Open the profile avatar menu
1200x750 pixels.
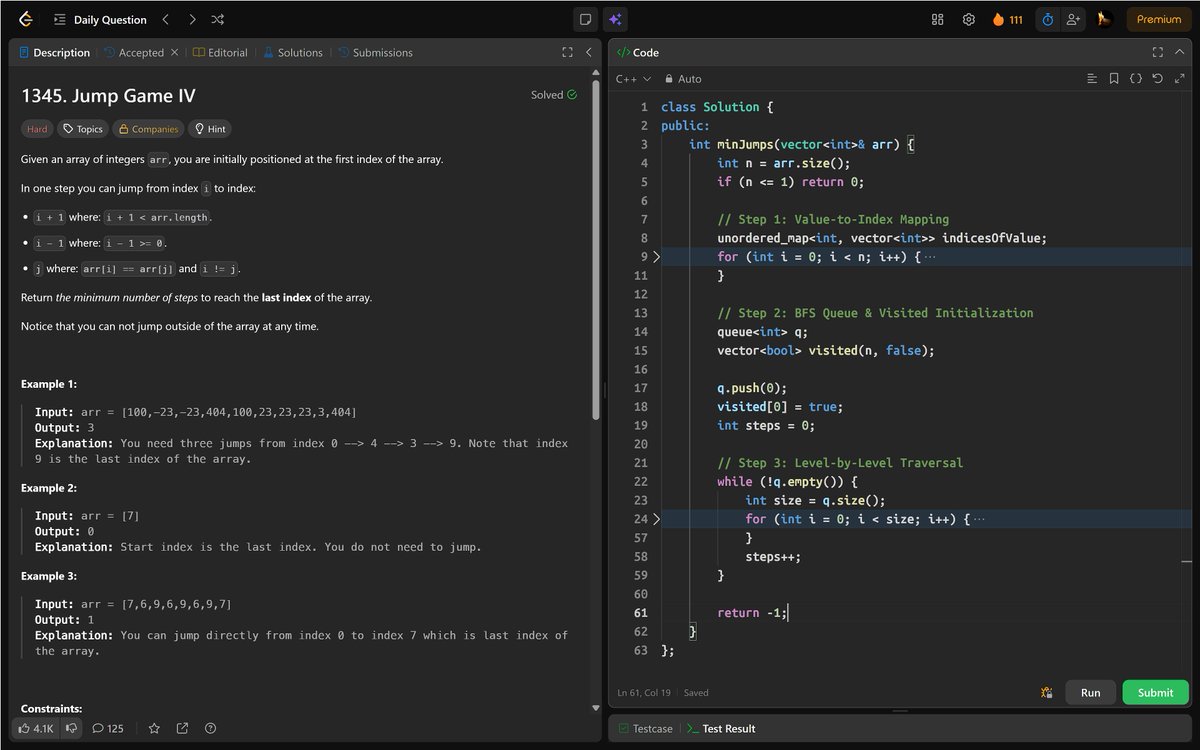(x=1104, y=19)
